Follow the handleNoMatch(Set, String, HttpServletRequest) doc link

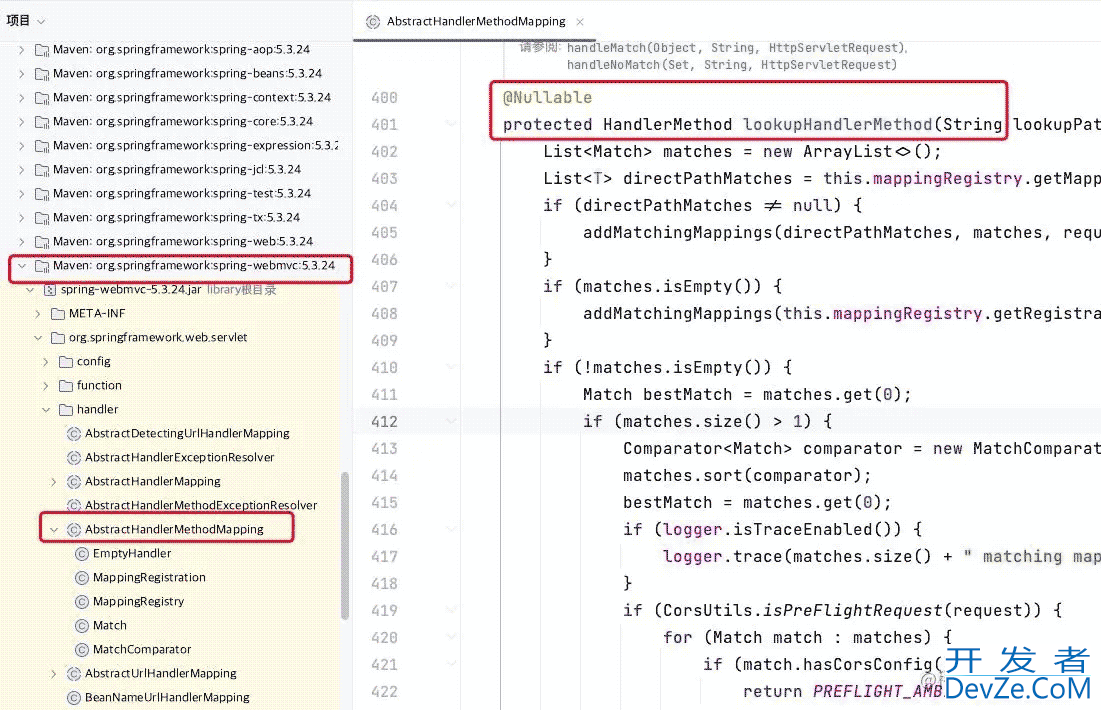(x=732, y=65)
